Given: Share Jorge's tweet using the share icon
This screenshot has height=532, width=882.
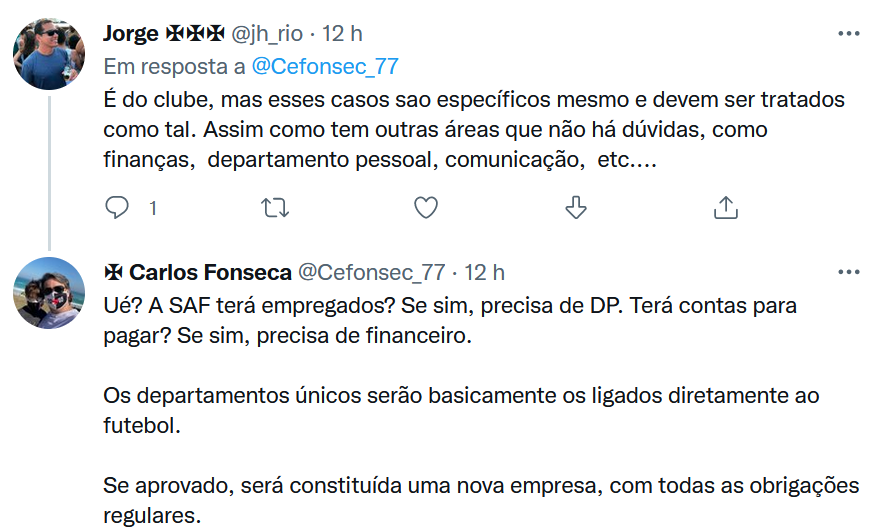Looking at the screenshot, I should (x=725, y=207).
